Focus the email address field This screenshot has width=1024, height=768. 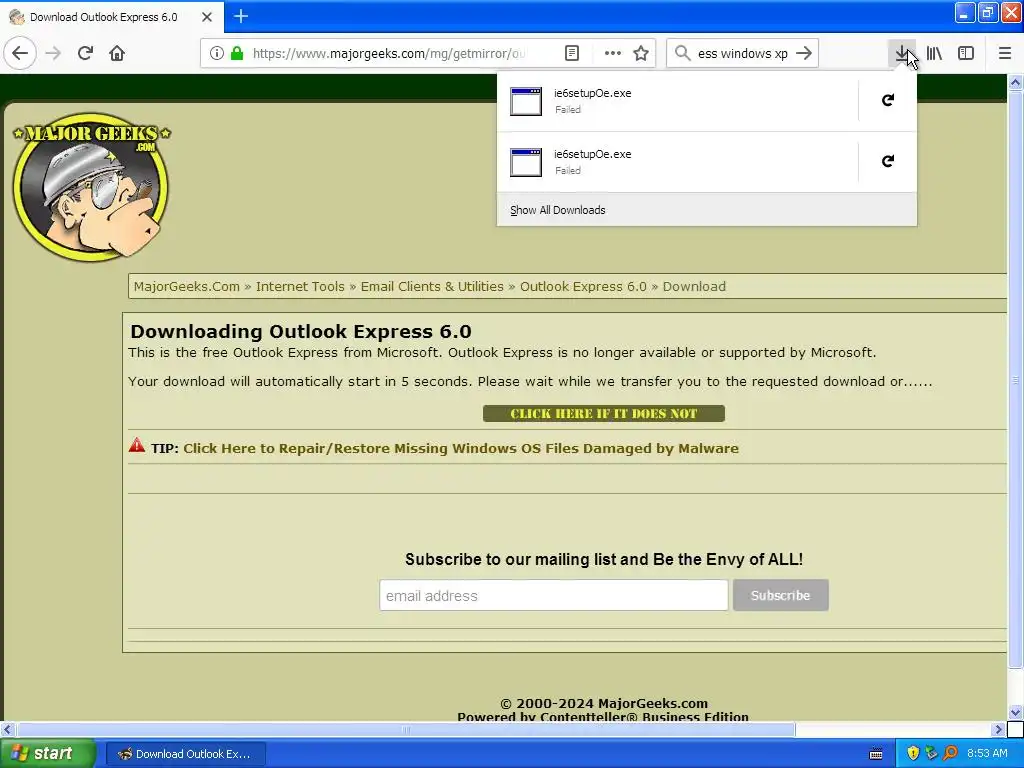[554, 596]
